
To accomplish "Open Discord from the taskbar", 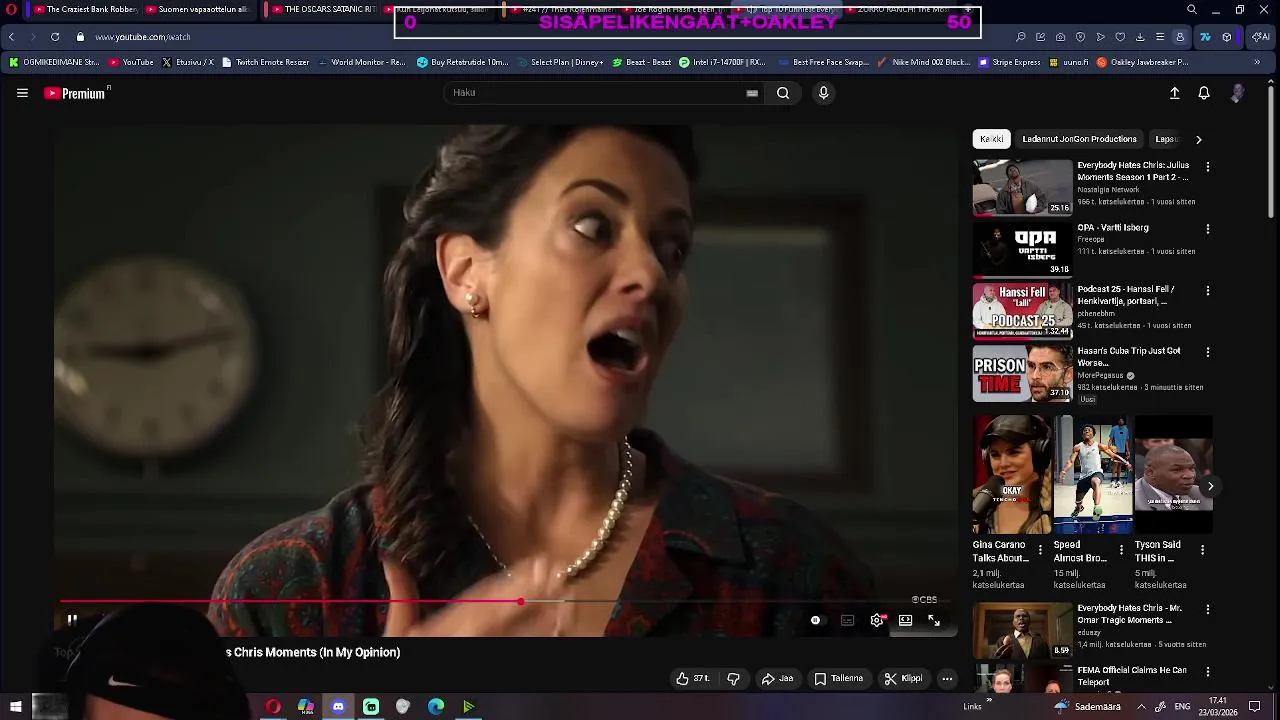I will point(338,706).
